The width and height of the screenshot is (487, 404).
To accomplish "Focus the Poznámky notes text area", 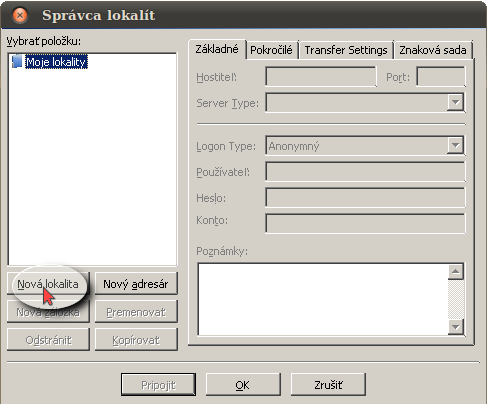I will pyautogui.click(x=323, y=299).
